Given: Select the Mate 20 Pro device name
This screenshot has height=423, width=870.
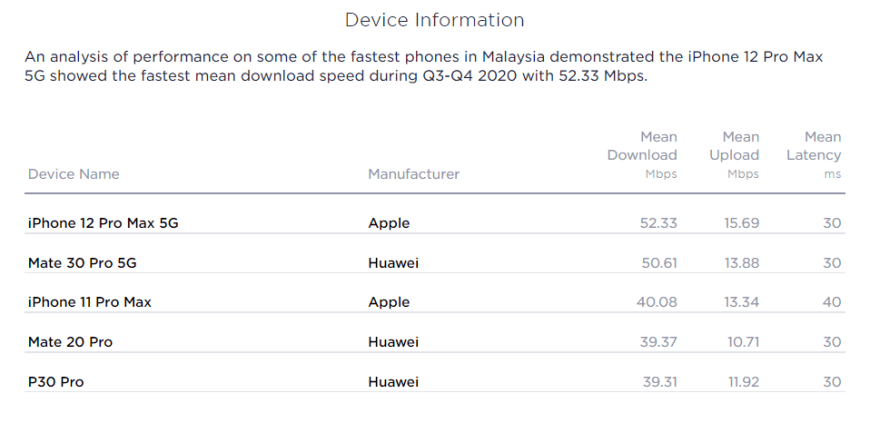Looking at the screenshot, I should (x=70, y=341).
